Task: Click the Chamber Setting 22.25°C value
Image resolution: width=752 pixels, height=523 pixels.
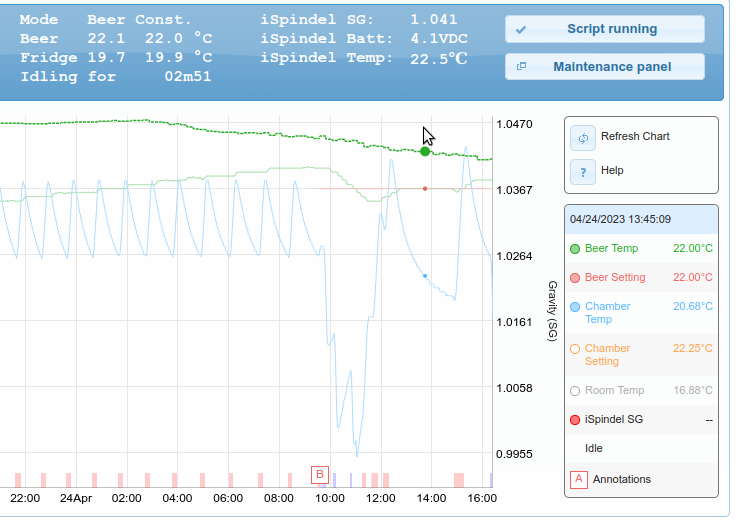Action: [693, 348]
